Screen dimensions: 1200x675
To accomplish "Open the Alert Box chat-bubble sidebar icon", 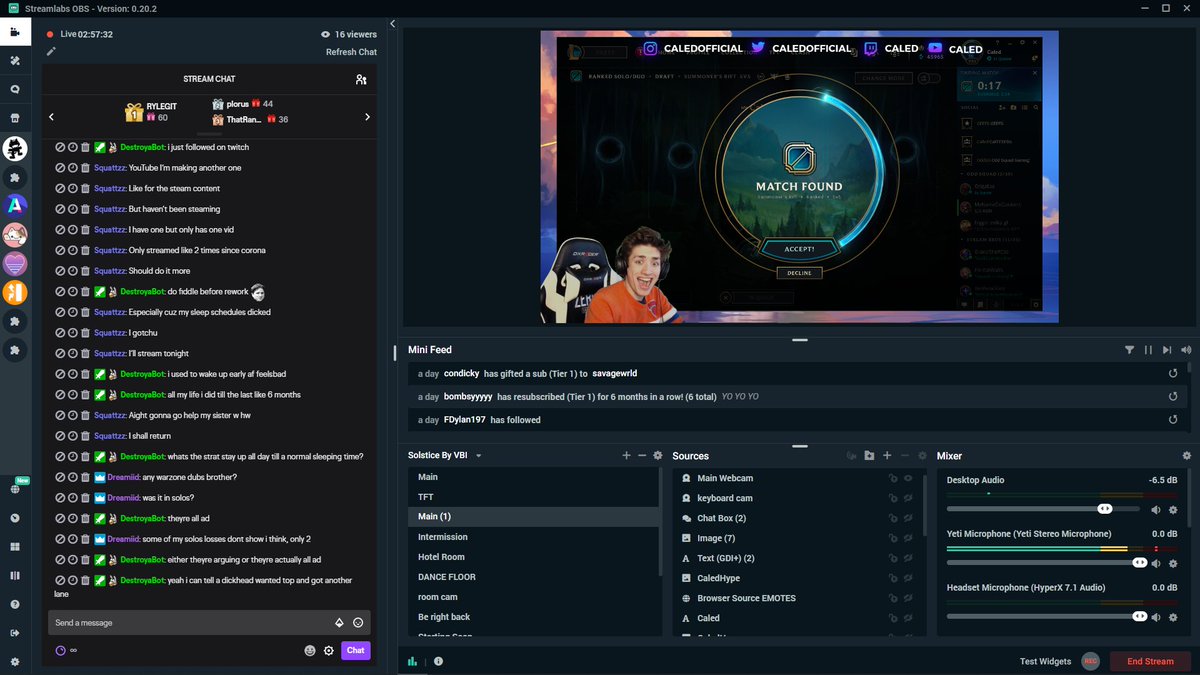I will point(14,90).
